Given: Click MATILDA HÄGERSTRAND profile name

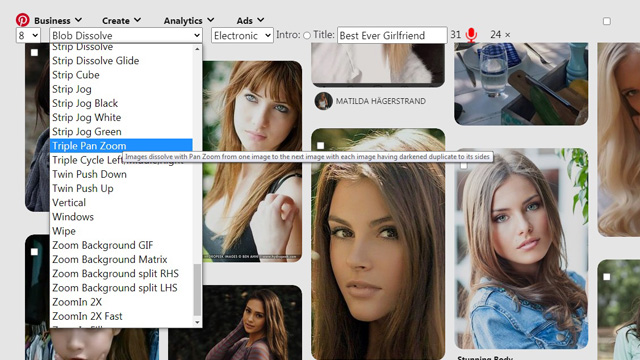Looking at the screenshot, I should 380,101.
